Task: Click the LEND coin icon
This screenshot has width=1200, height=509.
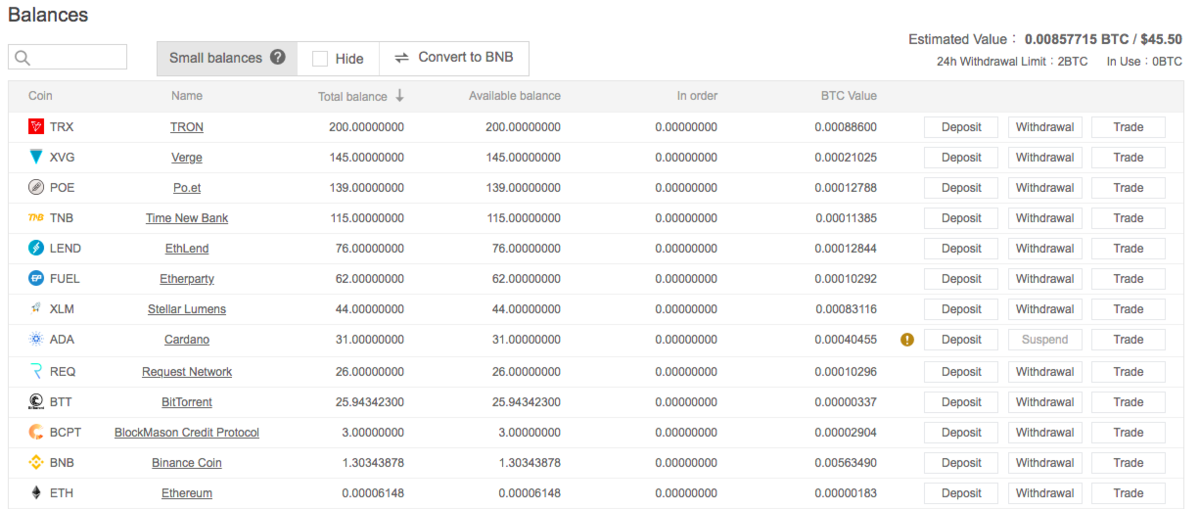Action: [x=36, y=248]
